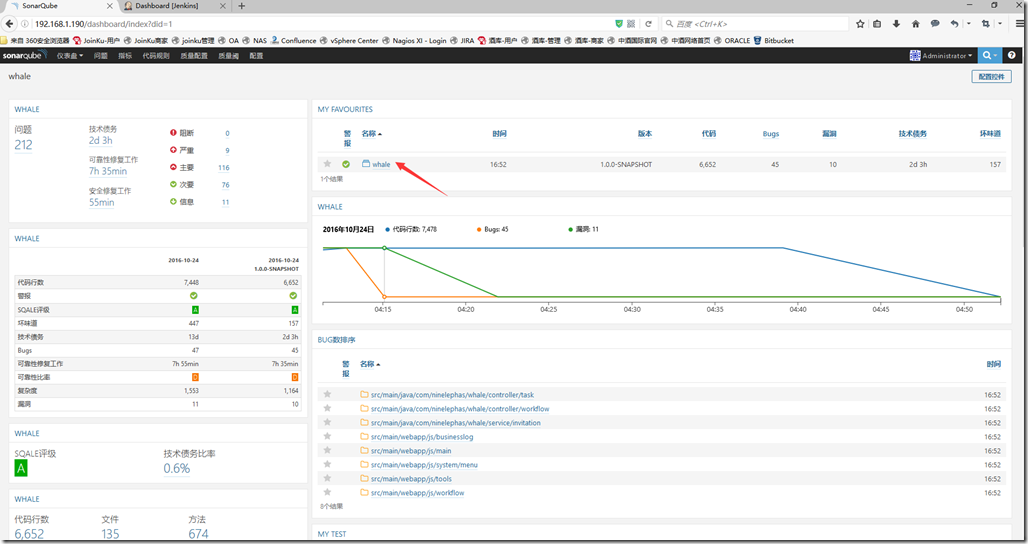Toggle favourite star for js/system/menu folder
This screenshot has height=544, width=1028.
[327, 464]
